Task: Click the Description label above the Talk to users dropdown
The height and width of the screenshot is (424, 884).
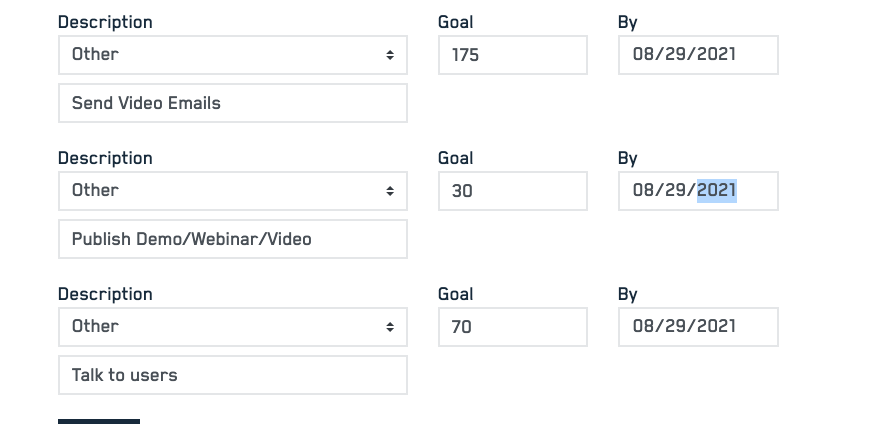Action: [x=105, y=294]
